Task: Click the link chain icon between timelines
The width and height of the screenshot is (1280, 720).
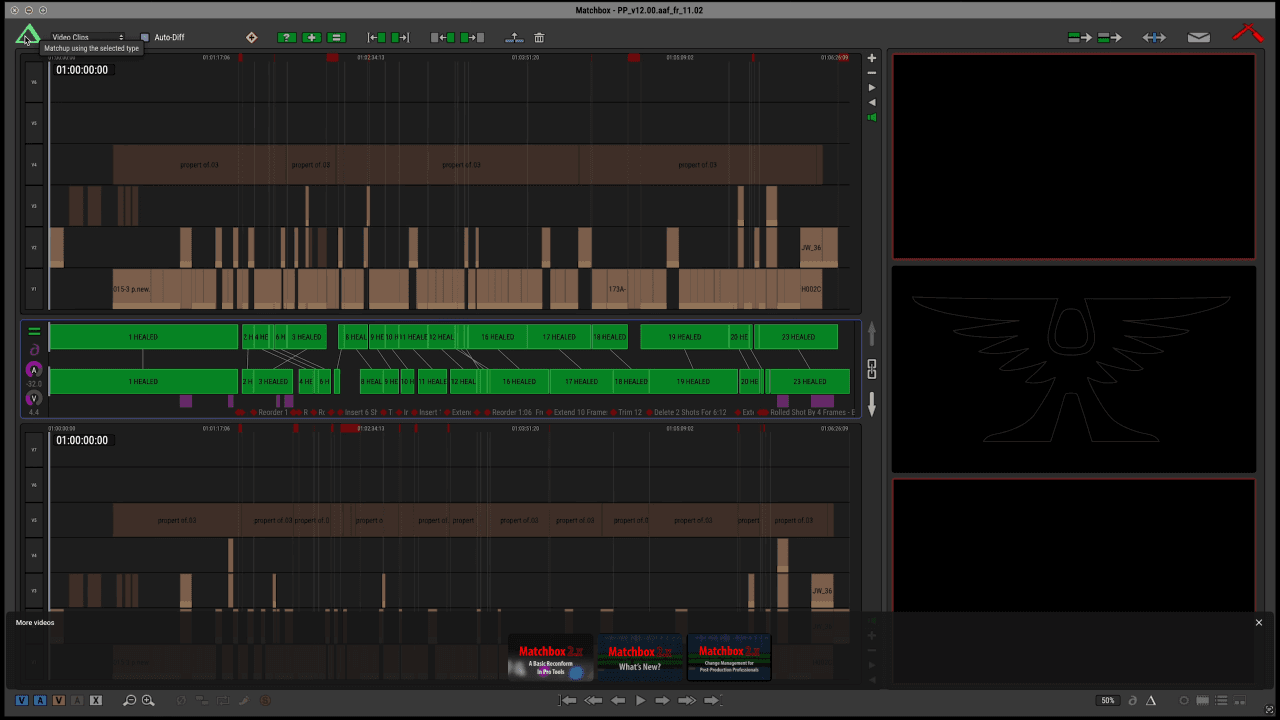Action: [x=871, y=369]
